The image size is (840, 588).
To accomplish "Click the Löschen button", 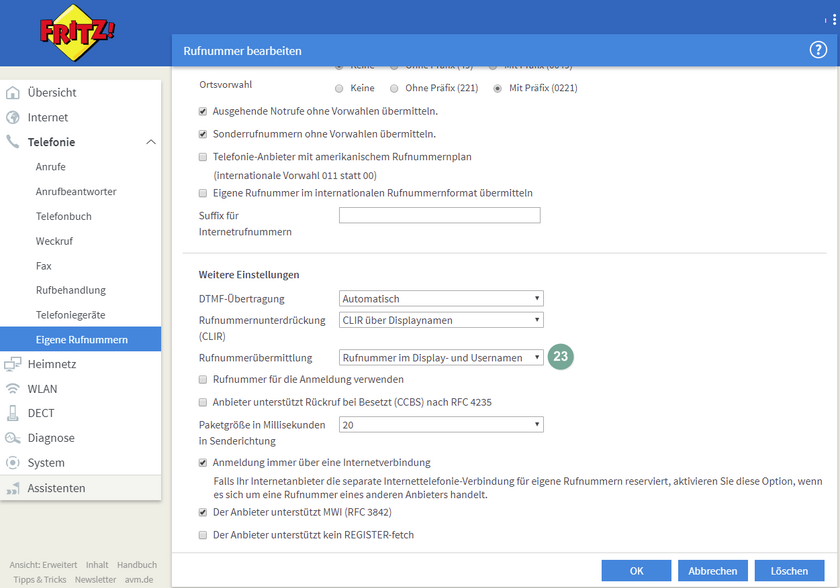I will click(789, 571).
